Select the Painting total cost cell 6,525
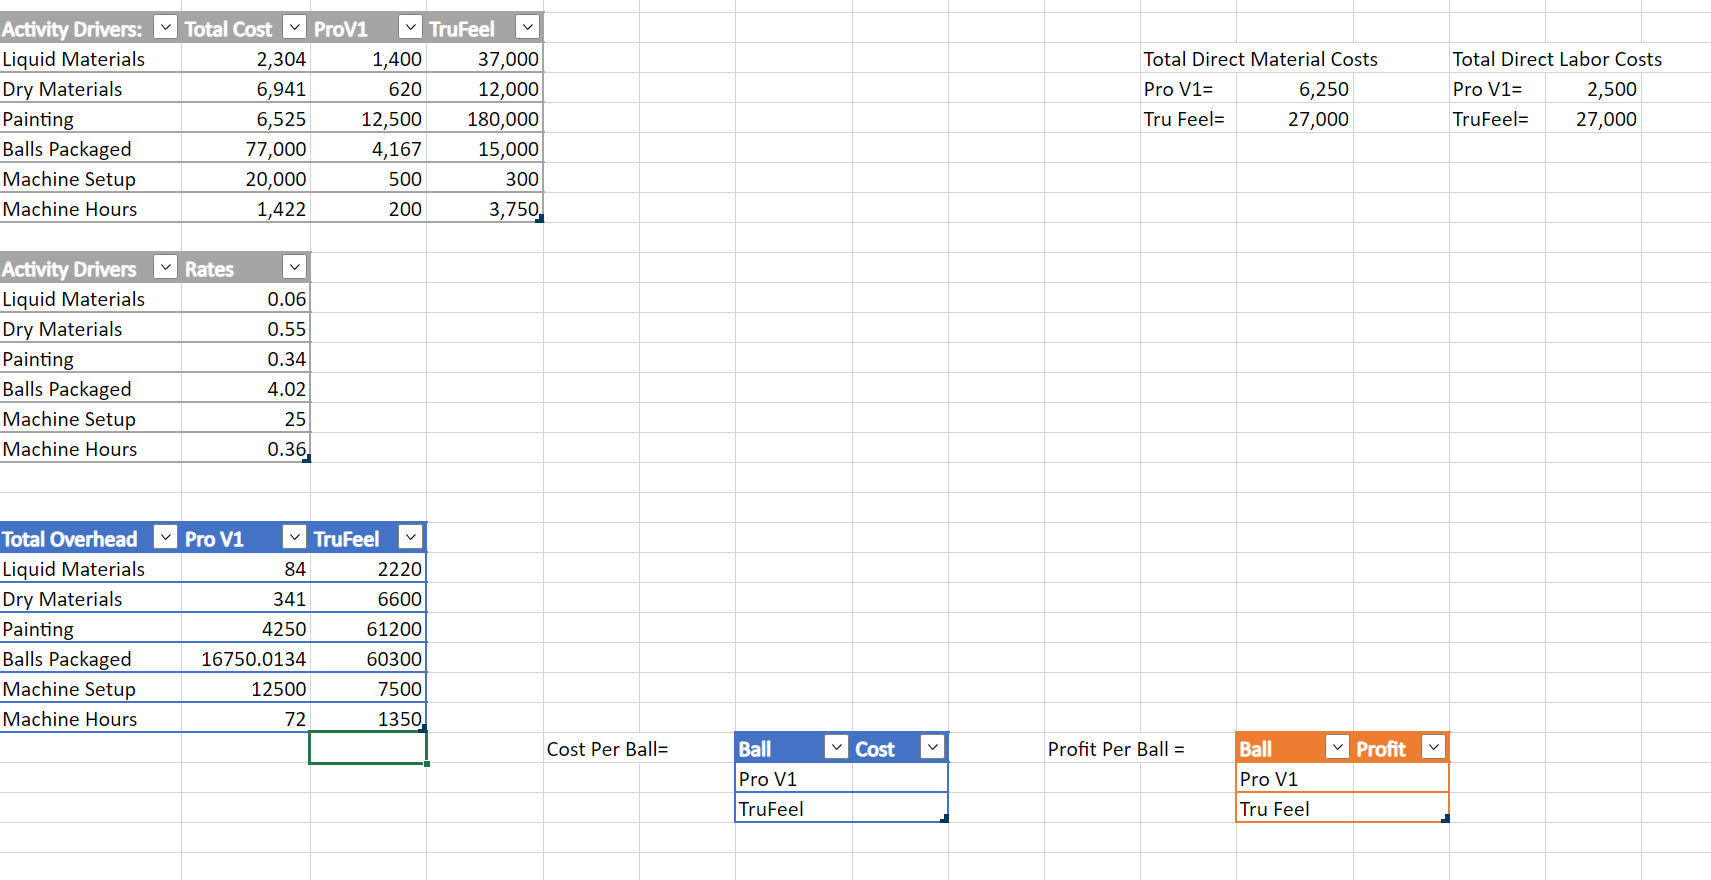1711x880 pixels. click(x=246, y=119)
